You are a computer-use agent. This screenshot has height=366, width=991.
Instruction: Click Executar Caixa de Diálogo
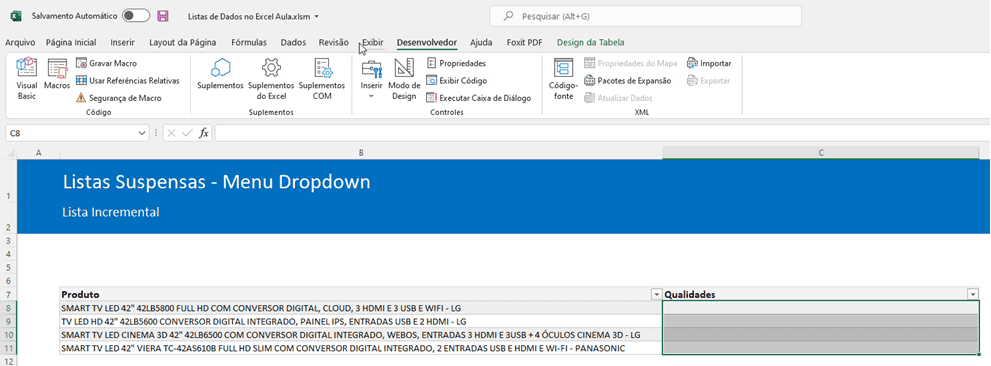478,98
